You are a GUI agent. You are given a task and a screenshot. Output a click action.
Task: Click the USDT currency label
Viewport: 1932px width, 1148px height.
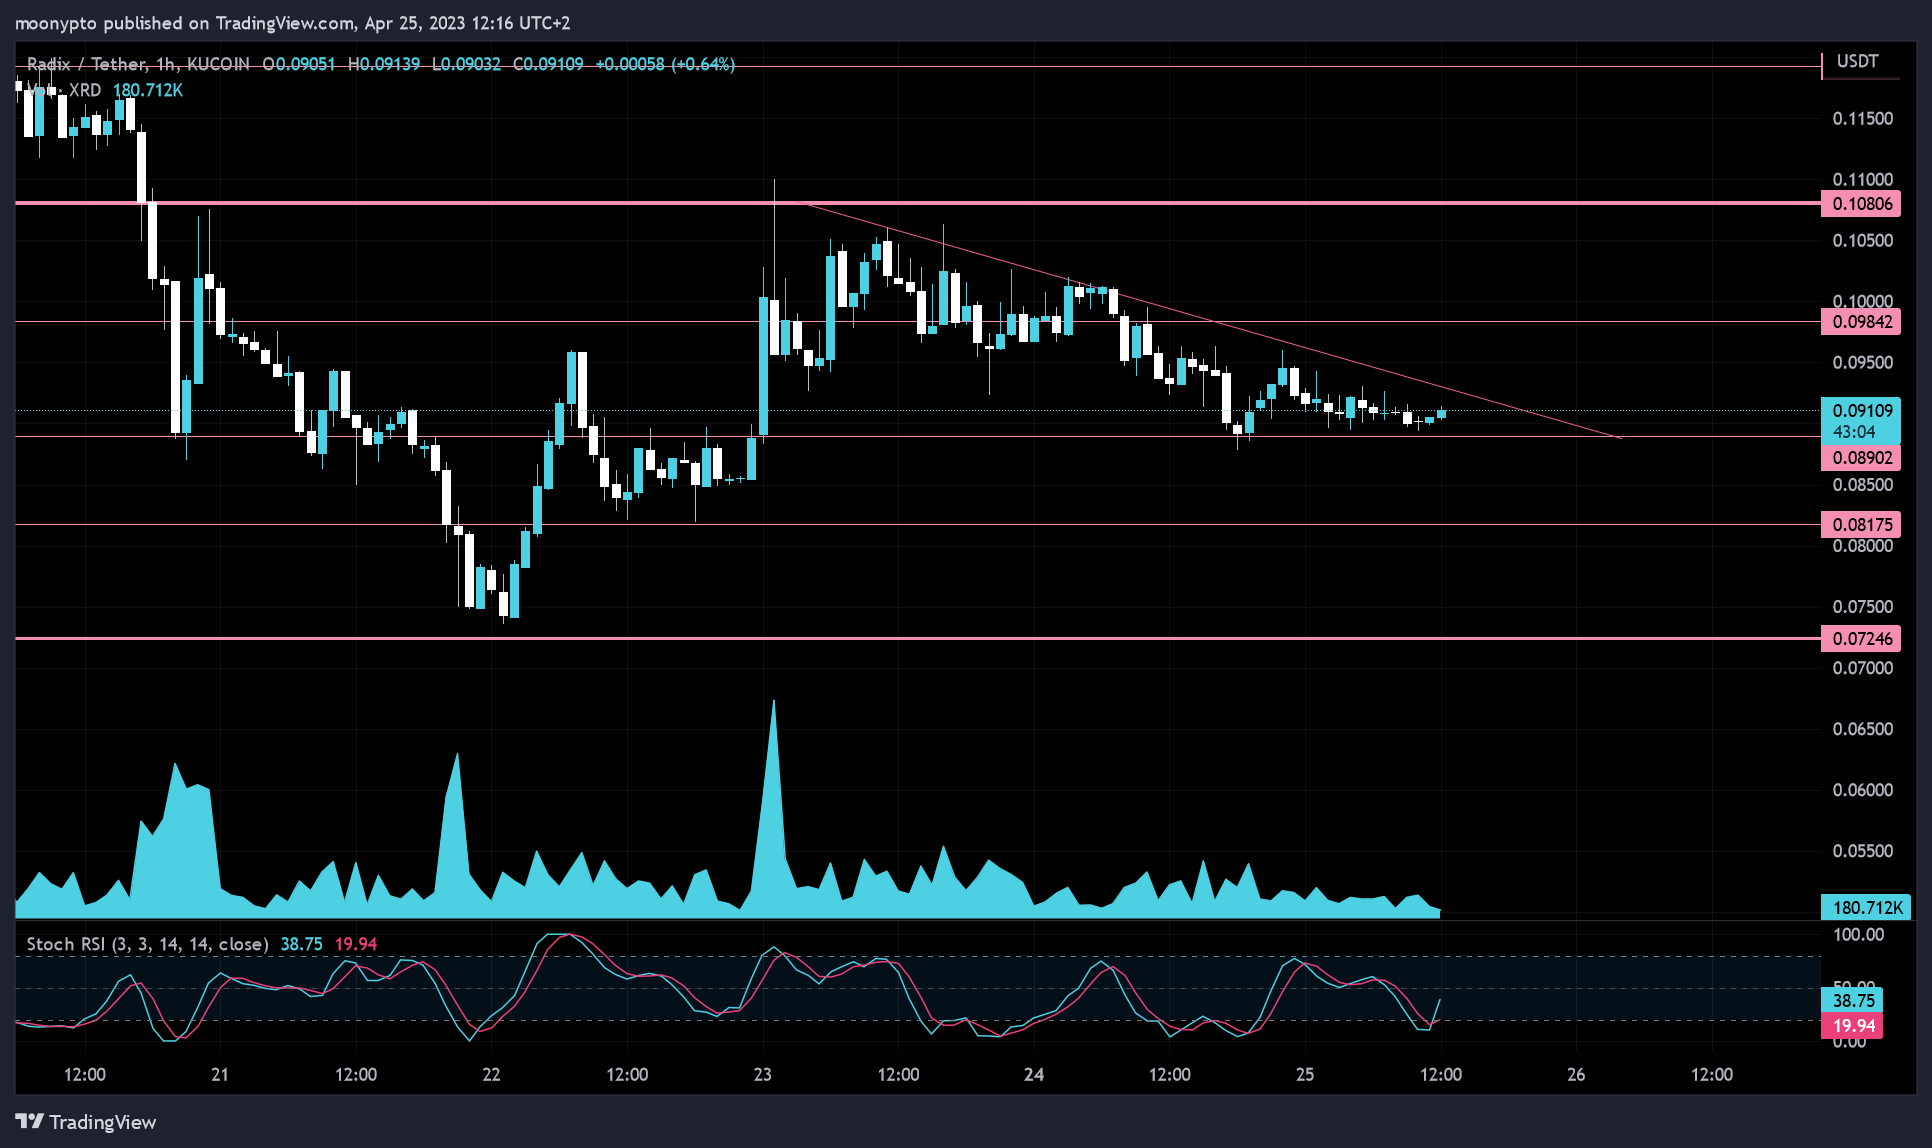[x=1857, y=61]
